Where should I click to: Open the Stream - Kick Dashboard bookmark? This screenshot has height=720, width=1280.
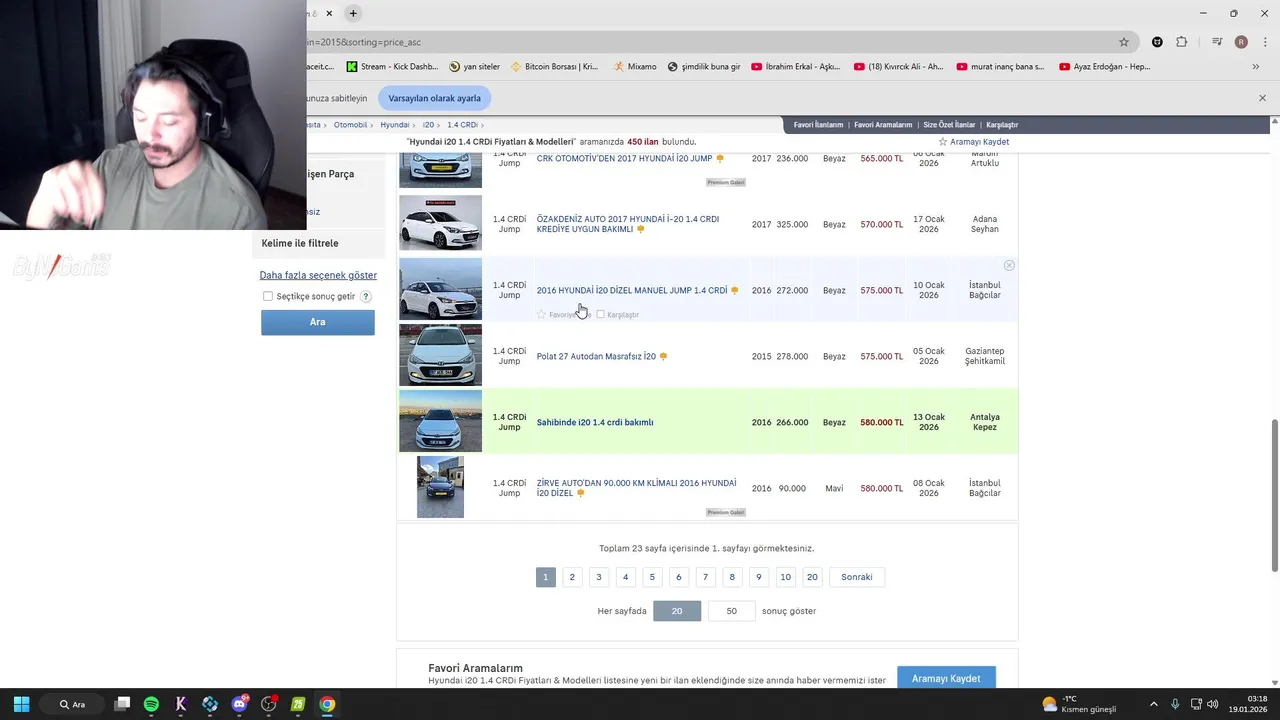pyautogui.click(x=392, y=67)
